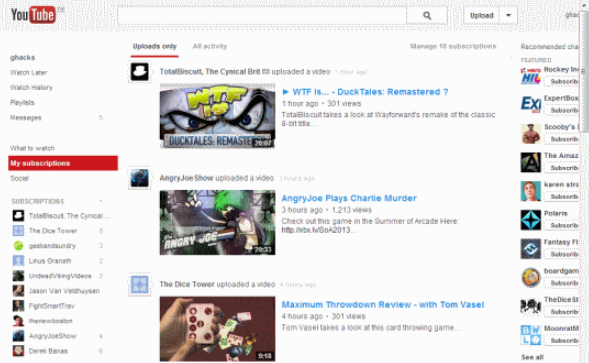589x363 pixels.
Task: Switch to All activity tab
Action: (210, 46)
